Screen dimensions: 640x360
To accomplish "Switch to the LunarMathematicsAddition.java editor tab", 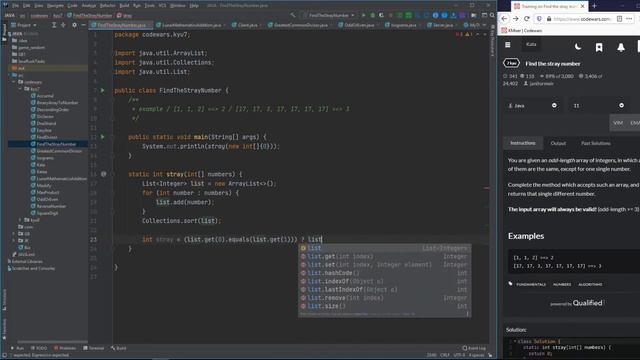I will [191, 25].
